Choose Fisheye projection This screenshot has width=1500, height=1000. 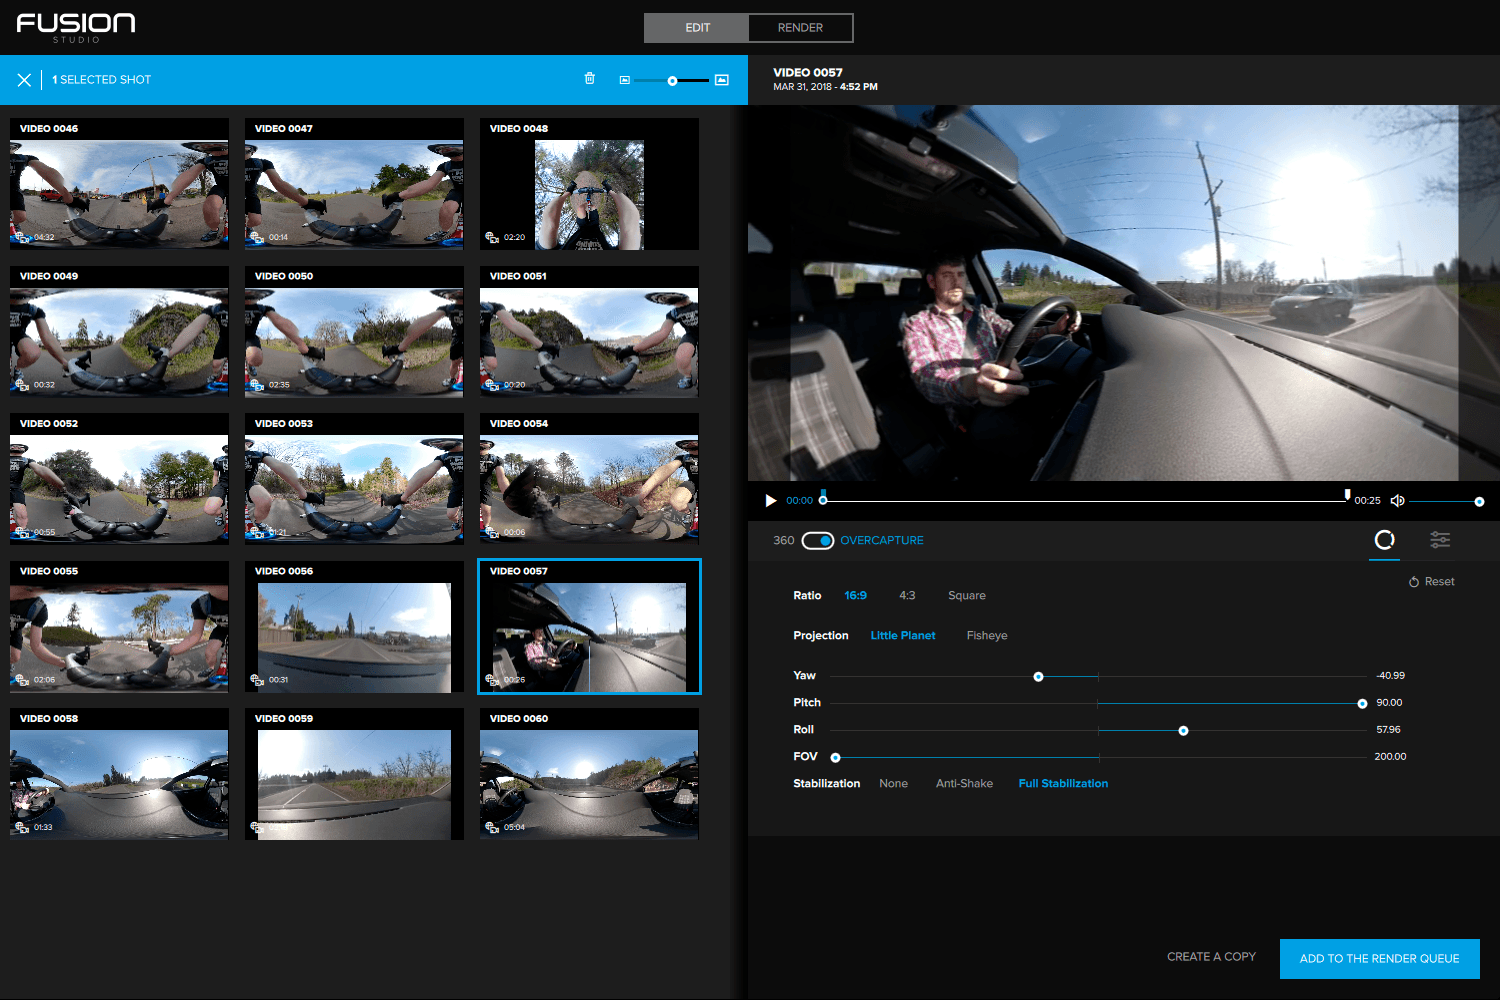pos(987,636)
